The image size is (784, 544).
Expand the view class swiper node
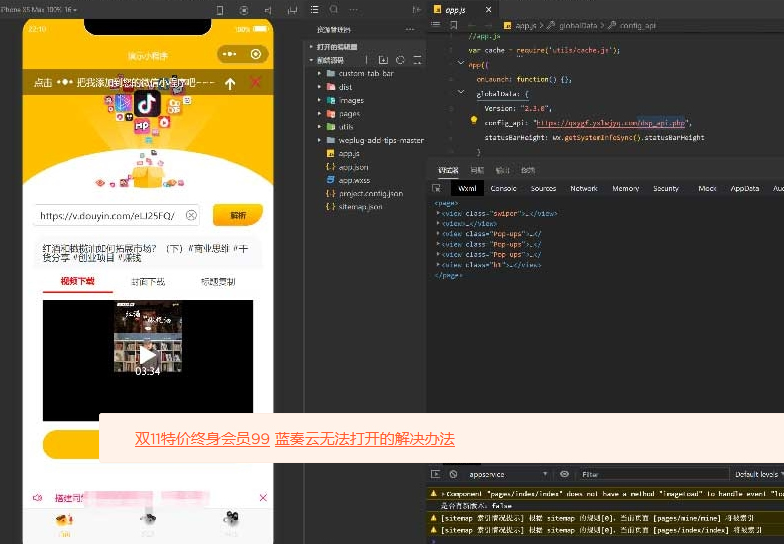click(x=438, y=213)
